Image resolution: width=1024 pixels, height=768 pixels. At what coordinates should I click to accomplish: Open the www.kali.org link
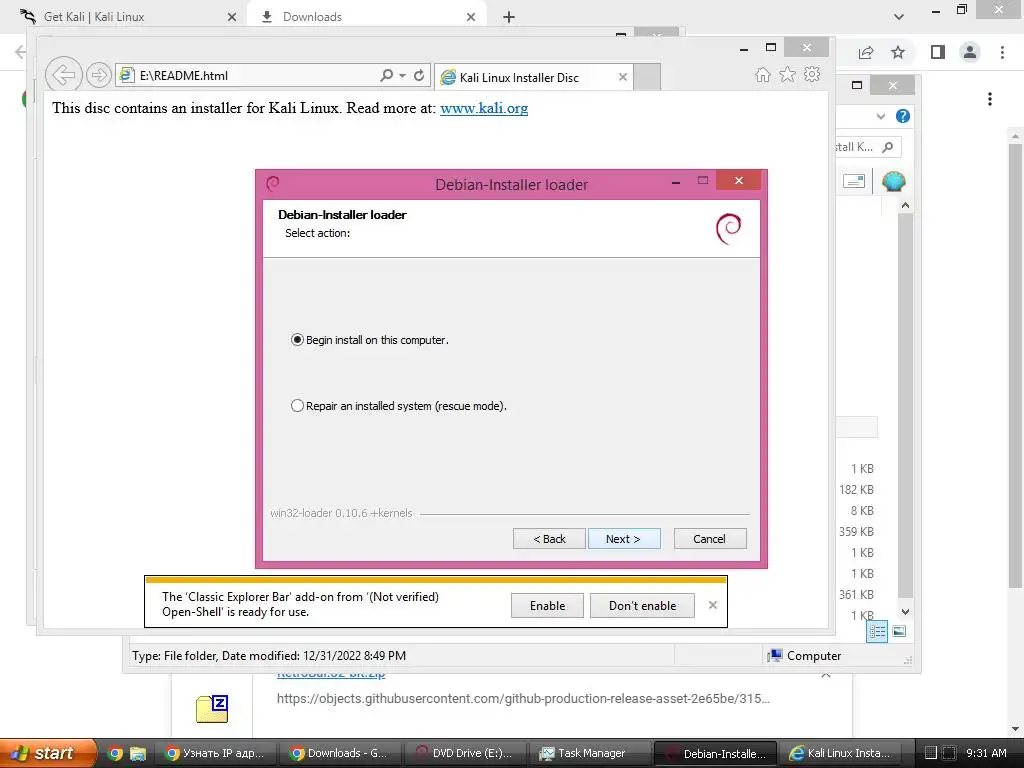484,108
